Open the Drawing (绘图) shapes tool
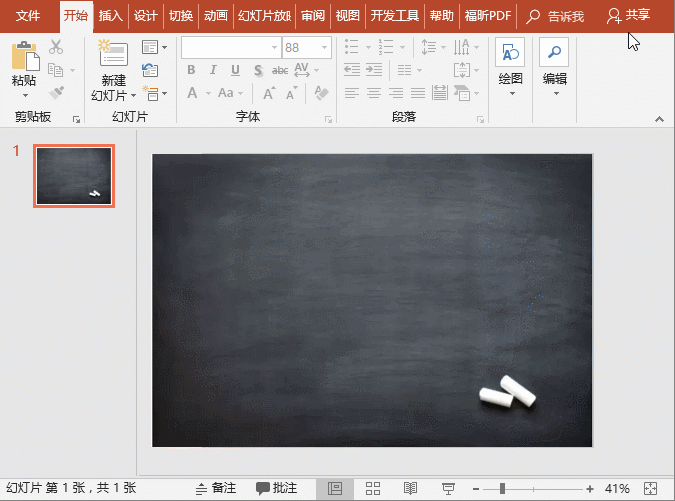 click(510, 55)
